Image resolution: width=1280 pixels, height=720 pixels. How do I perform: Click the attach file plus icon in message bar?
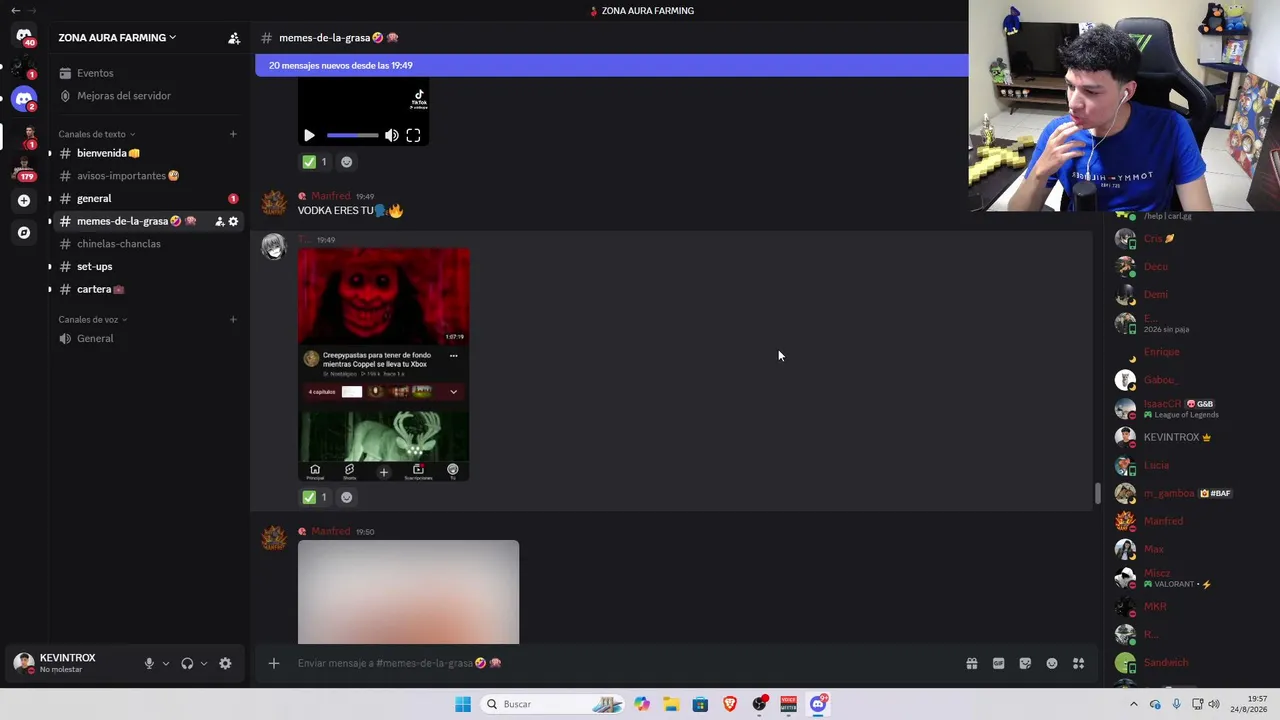pyautogui.click(x=273, y=663)
